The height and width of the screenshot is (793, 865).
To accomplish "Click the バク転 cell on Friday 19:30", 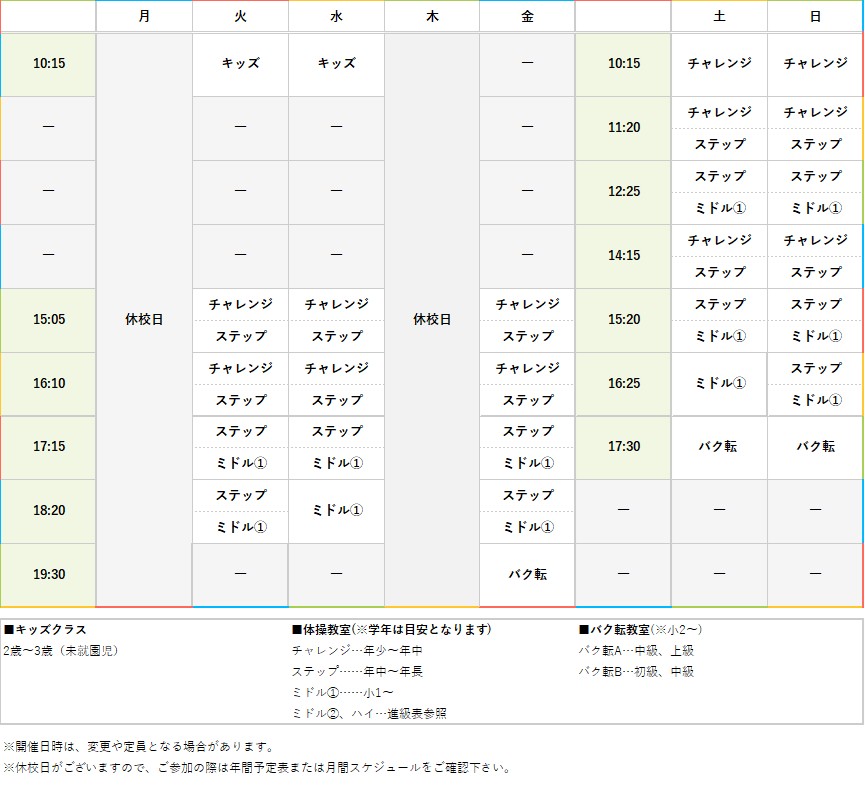I will (526, 575).
